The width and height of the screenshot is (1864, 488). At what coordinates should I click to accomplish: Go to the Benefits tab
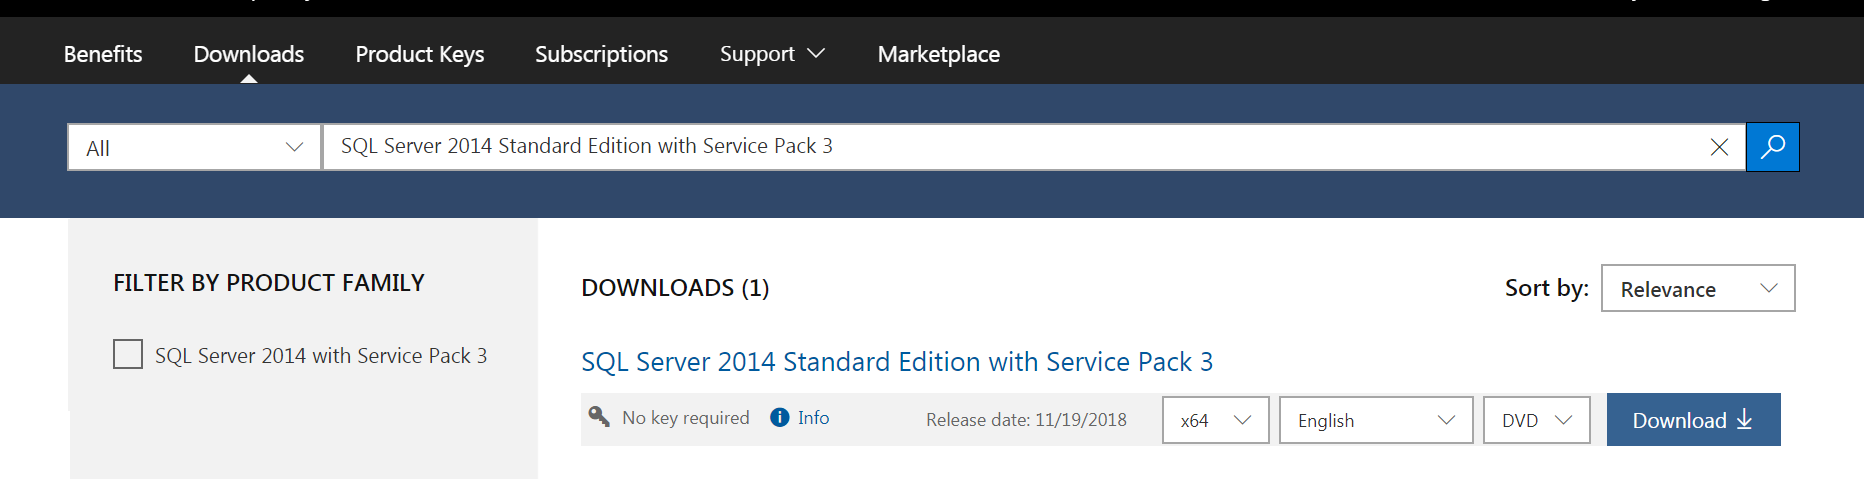pos(103,54)
